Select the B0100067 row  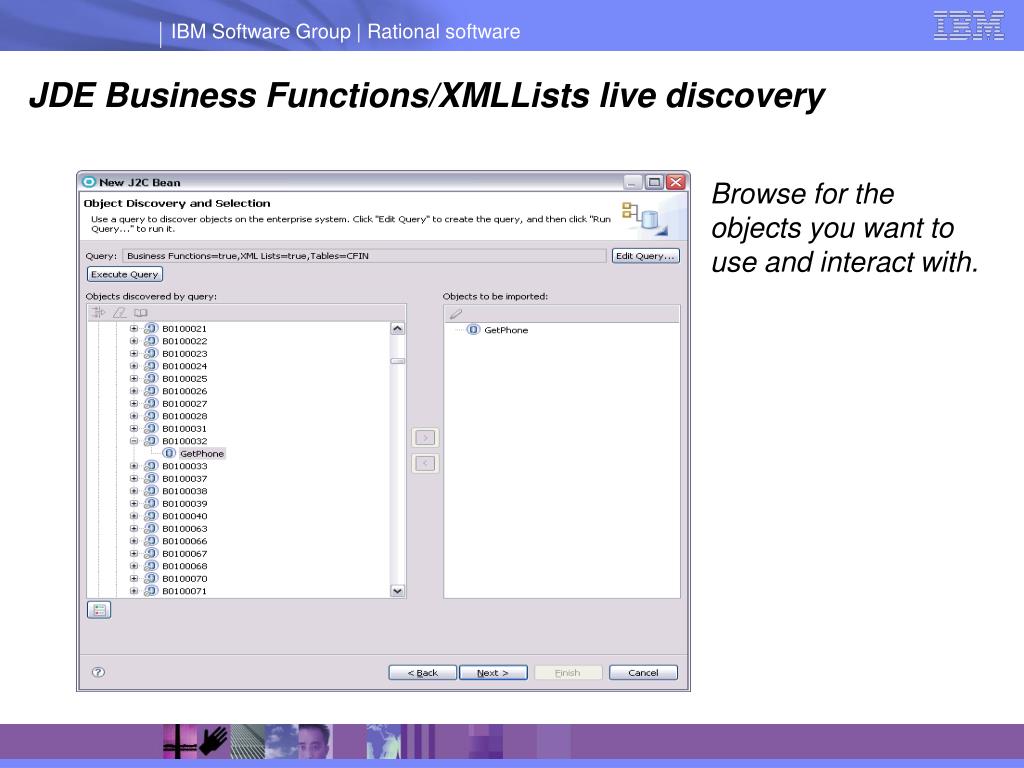pyautogui.click(x=185, y=554)
